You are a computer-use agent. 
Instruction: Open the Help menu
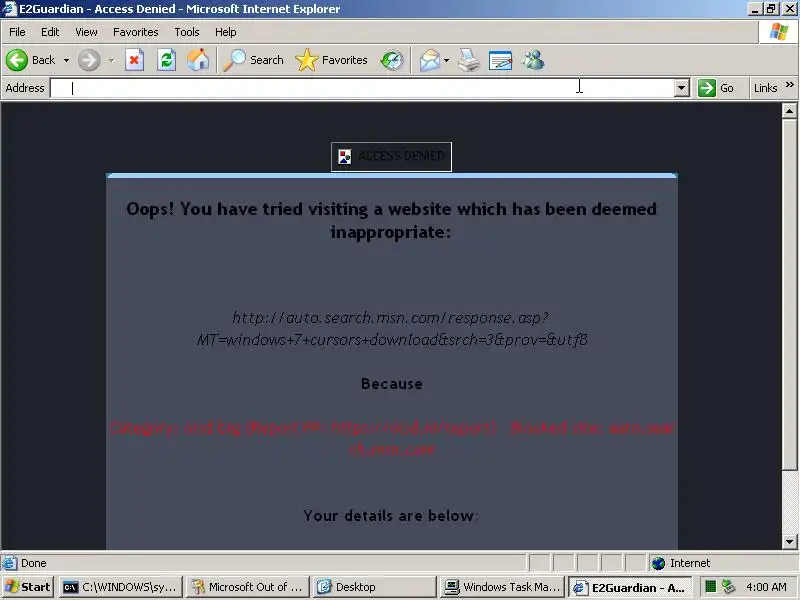point(226,32)
